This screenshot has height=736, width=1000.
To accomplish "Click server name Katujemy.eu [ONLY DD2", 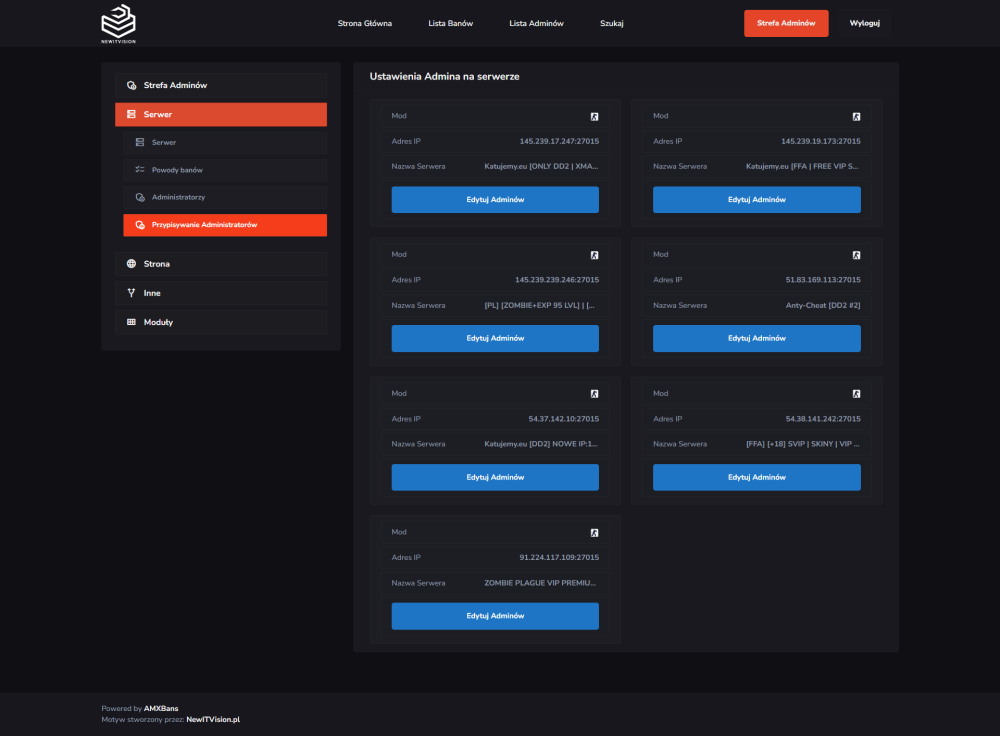I will 541,166.
